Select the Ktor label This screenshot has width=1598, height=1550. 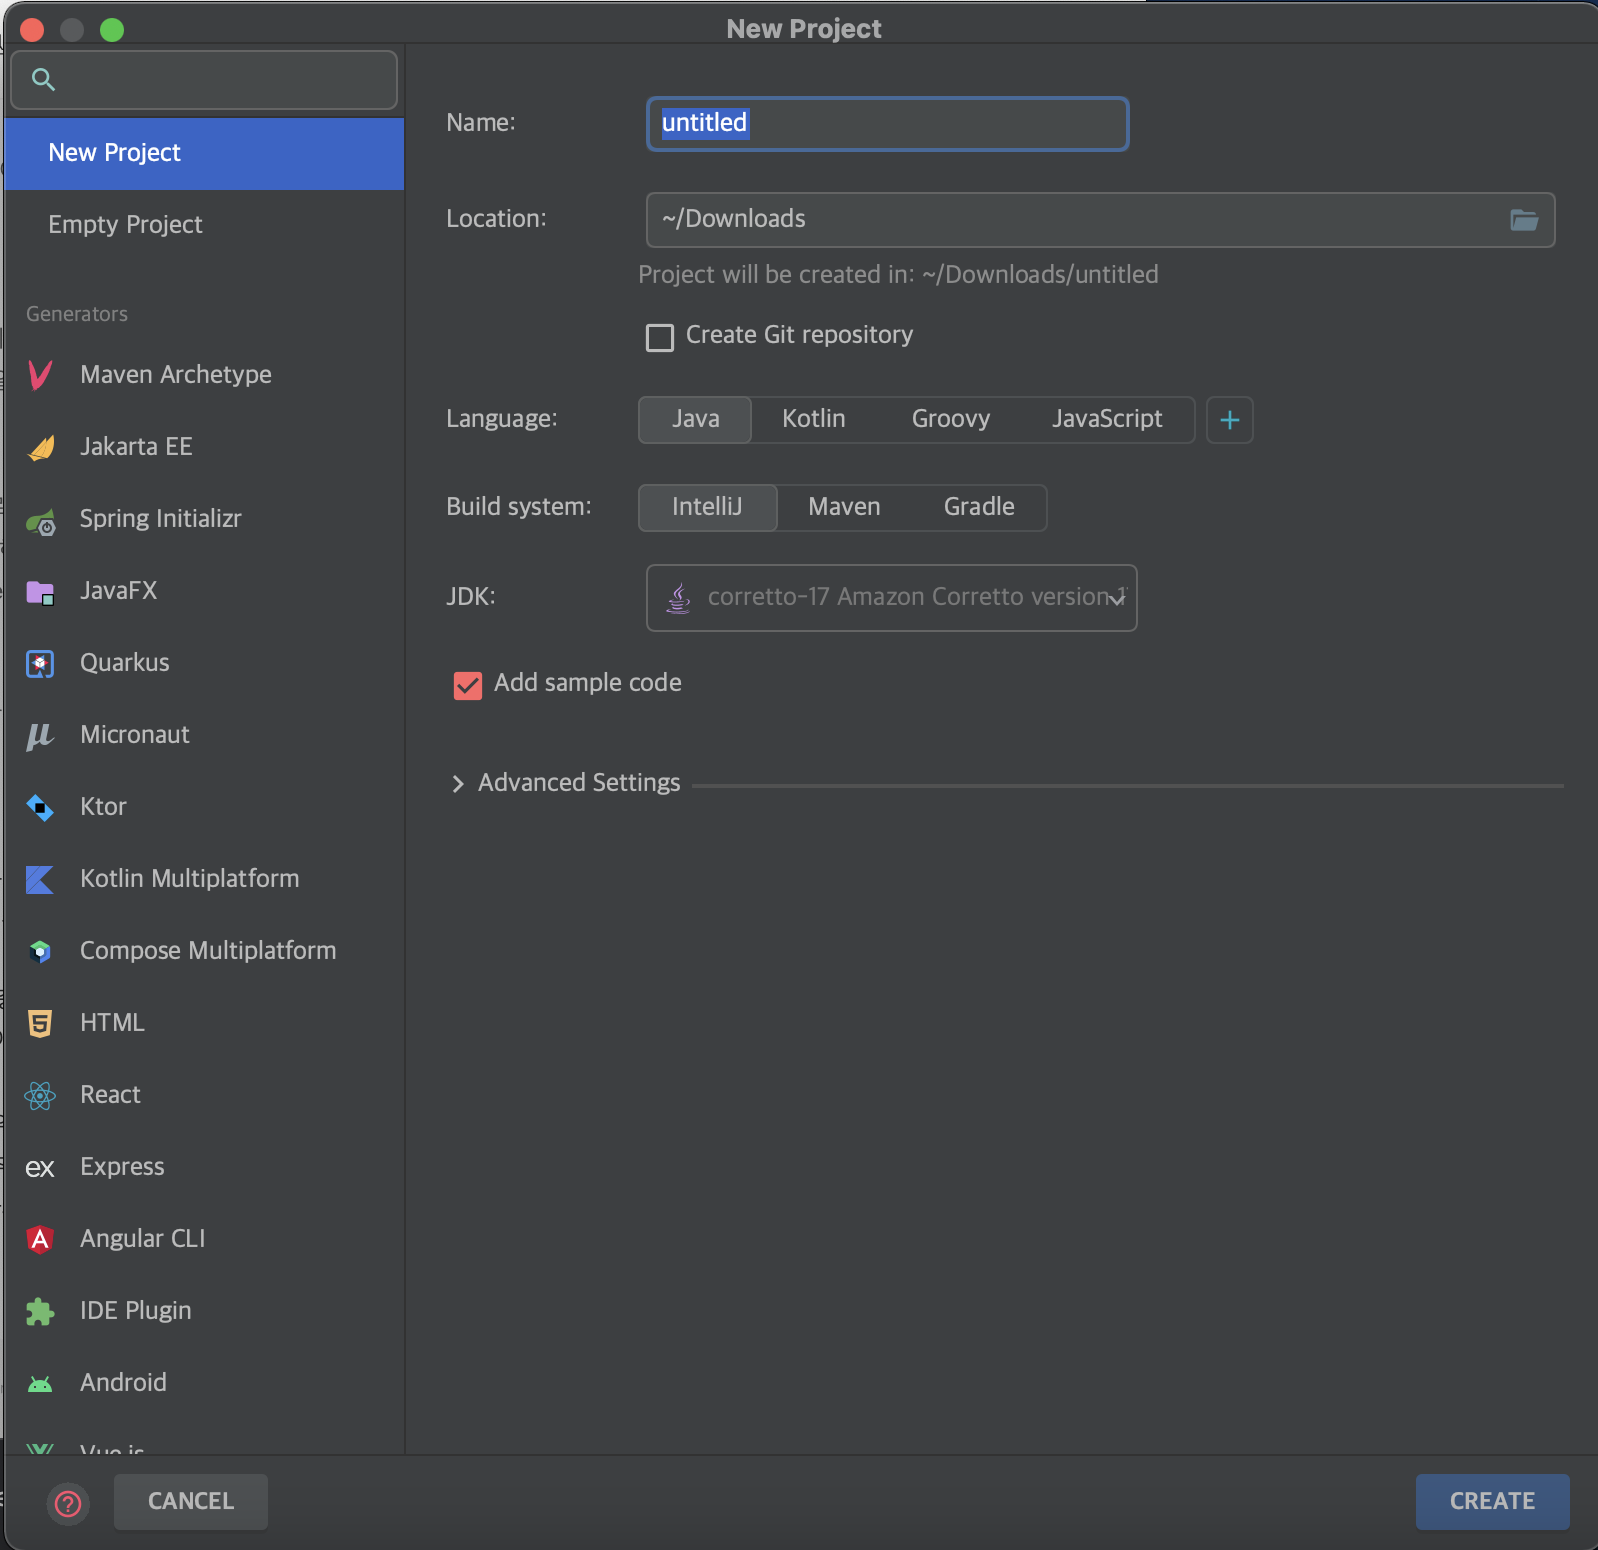(103, 807)
